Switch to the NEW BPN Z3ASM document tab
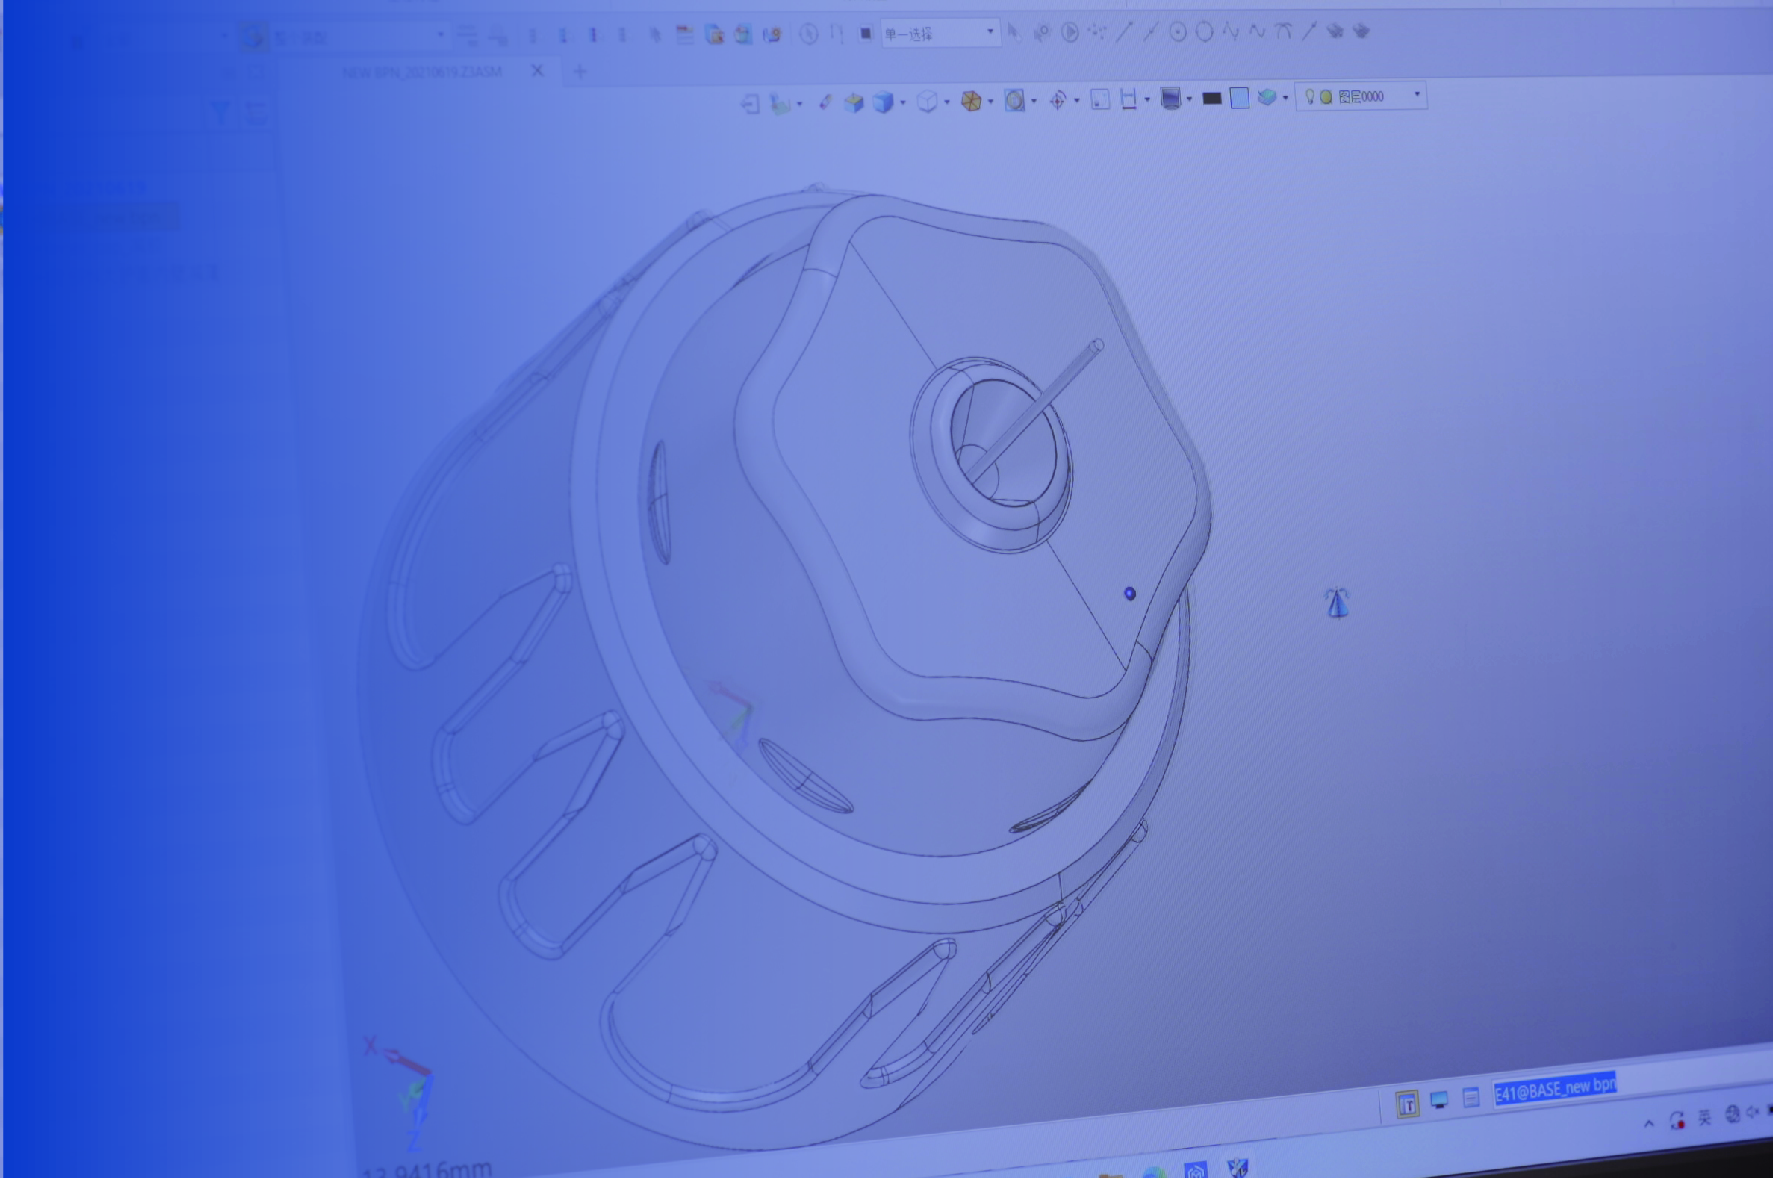1773x1178 pixels. point(421,72)
